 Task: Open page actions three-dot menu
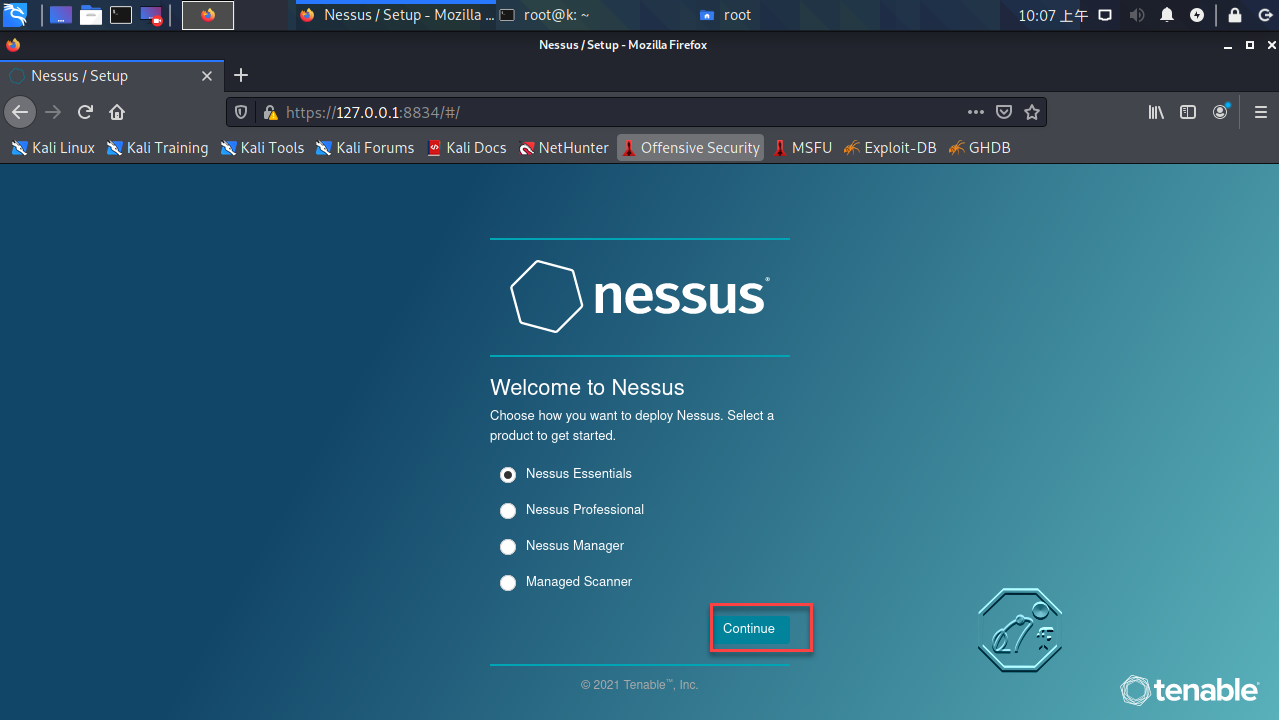[x=976, y=113]
